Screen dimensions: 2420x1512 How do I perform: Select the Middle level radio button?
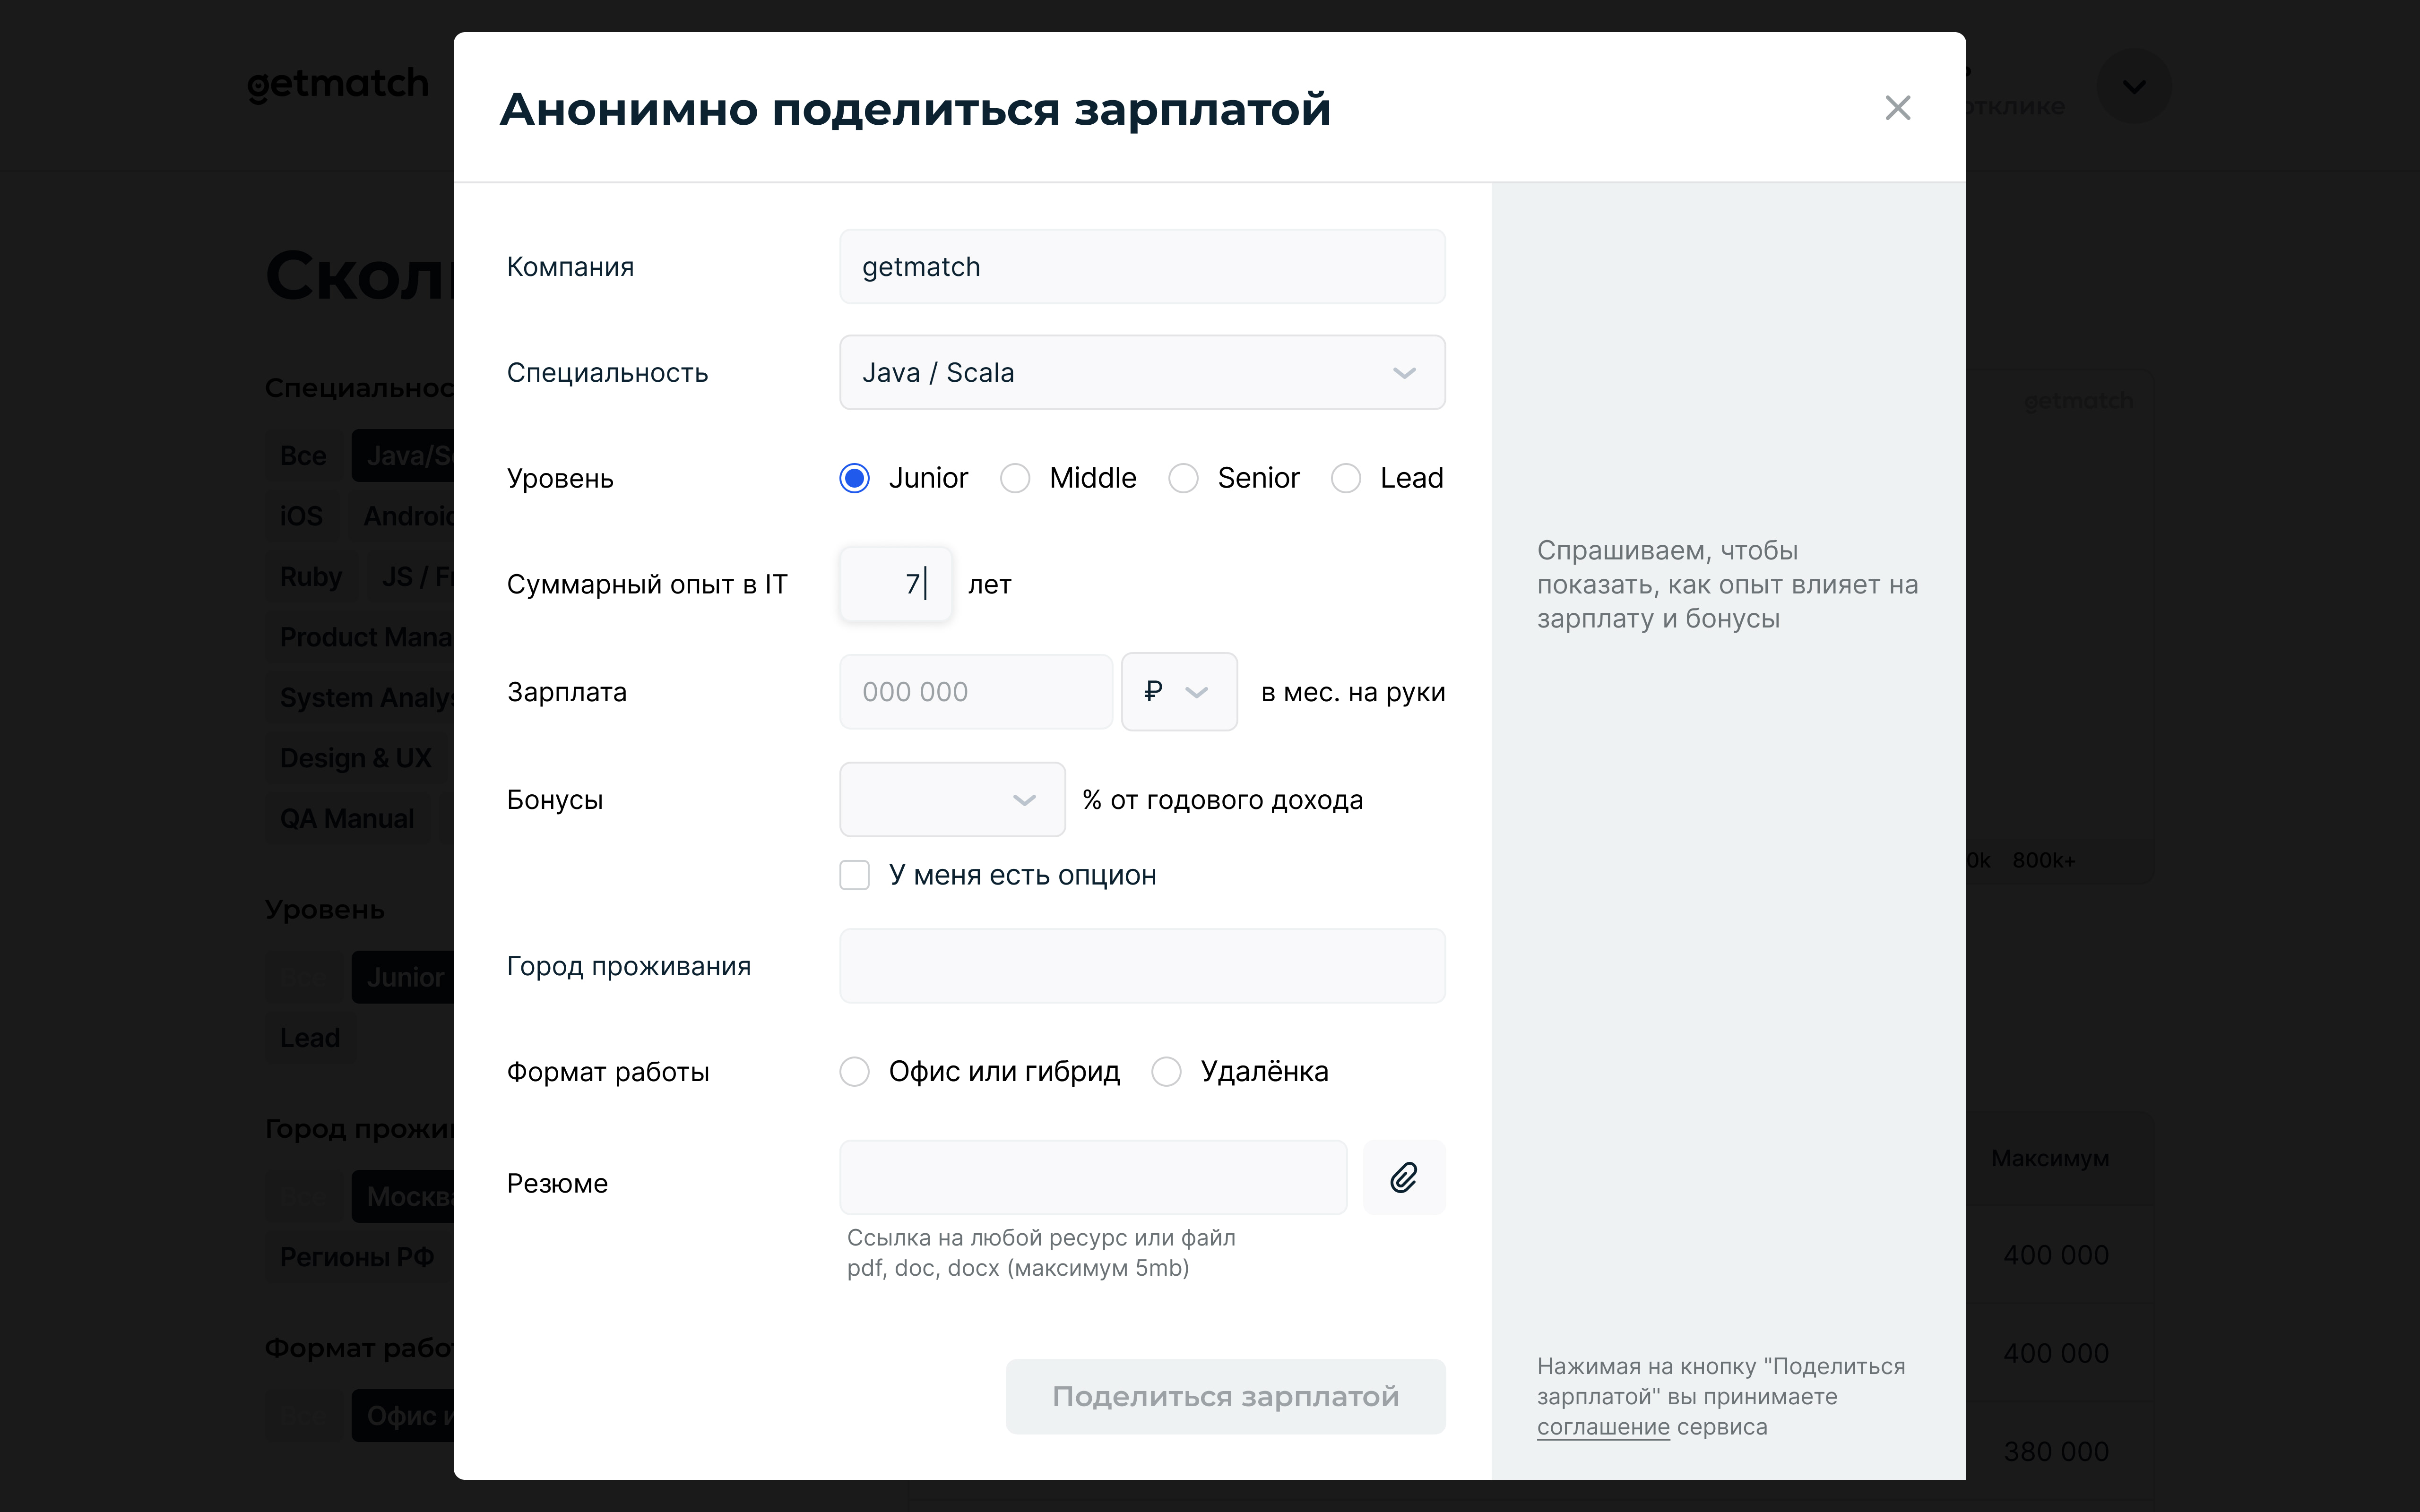tap(1015, 479)
